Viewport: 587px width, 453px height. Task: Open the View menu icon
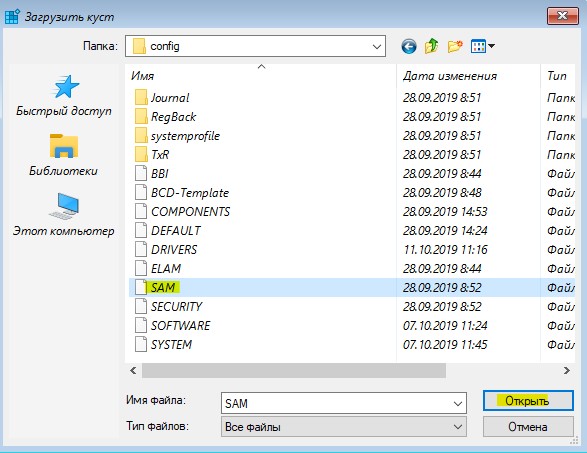[x=483, y=46]
